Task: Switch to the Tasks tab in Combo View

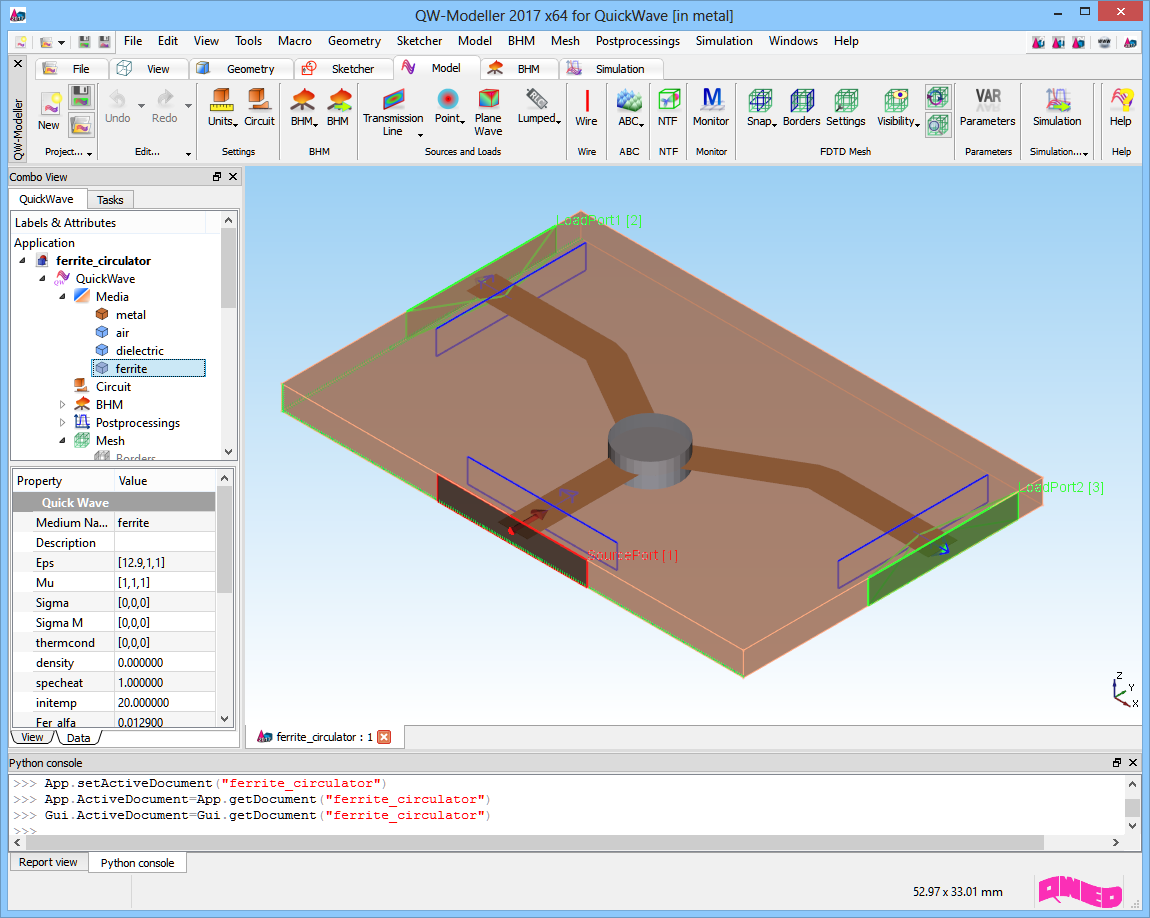Action: click(x=110, y=200)
